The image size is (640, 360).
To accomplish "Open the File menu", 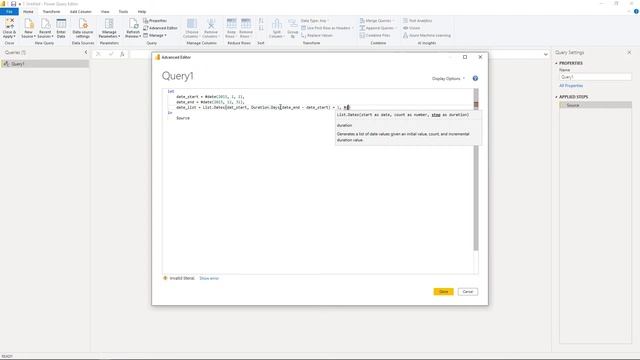I will click(x=9, y=11).
